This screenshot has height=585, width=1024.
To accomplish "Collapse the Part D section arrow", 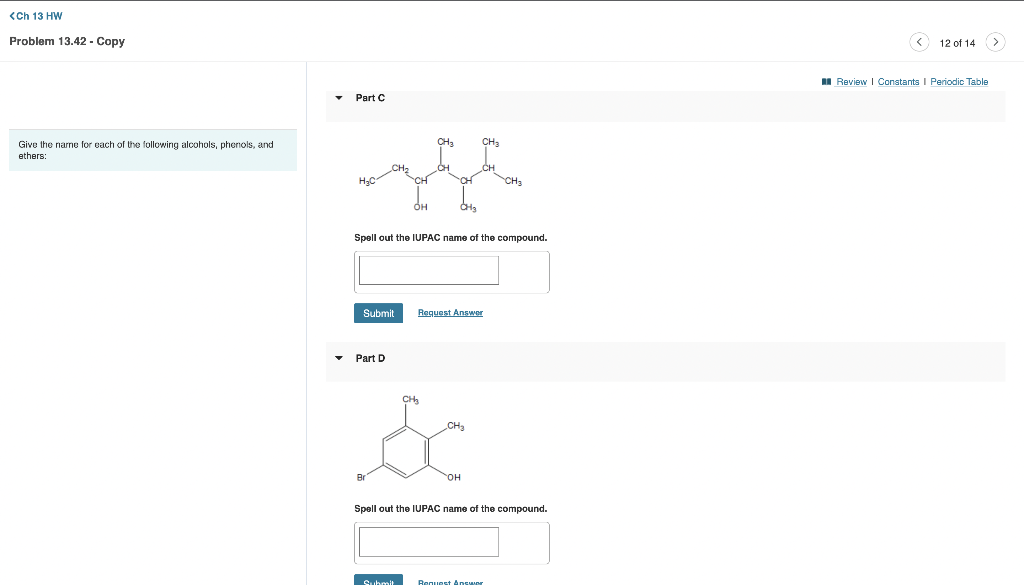I will click(338, 358).
